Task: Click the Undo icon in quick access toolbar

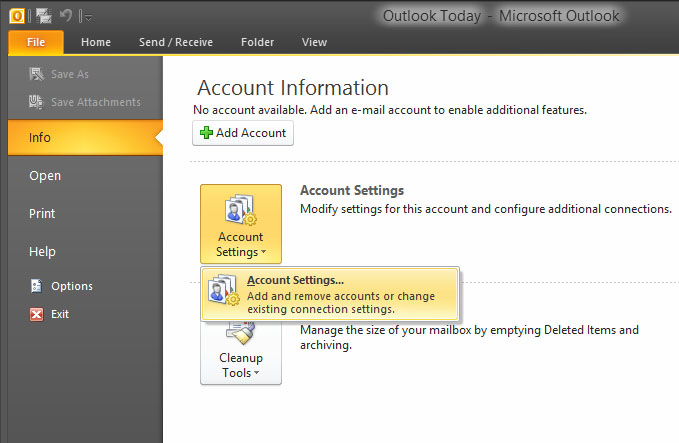Action: [x=66, y=16]
